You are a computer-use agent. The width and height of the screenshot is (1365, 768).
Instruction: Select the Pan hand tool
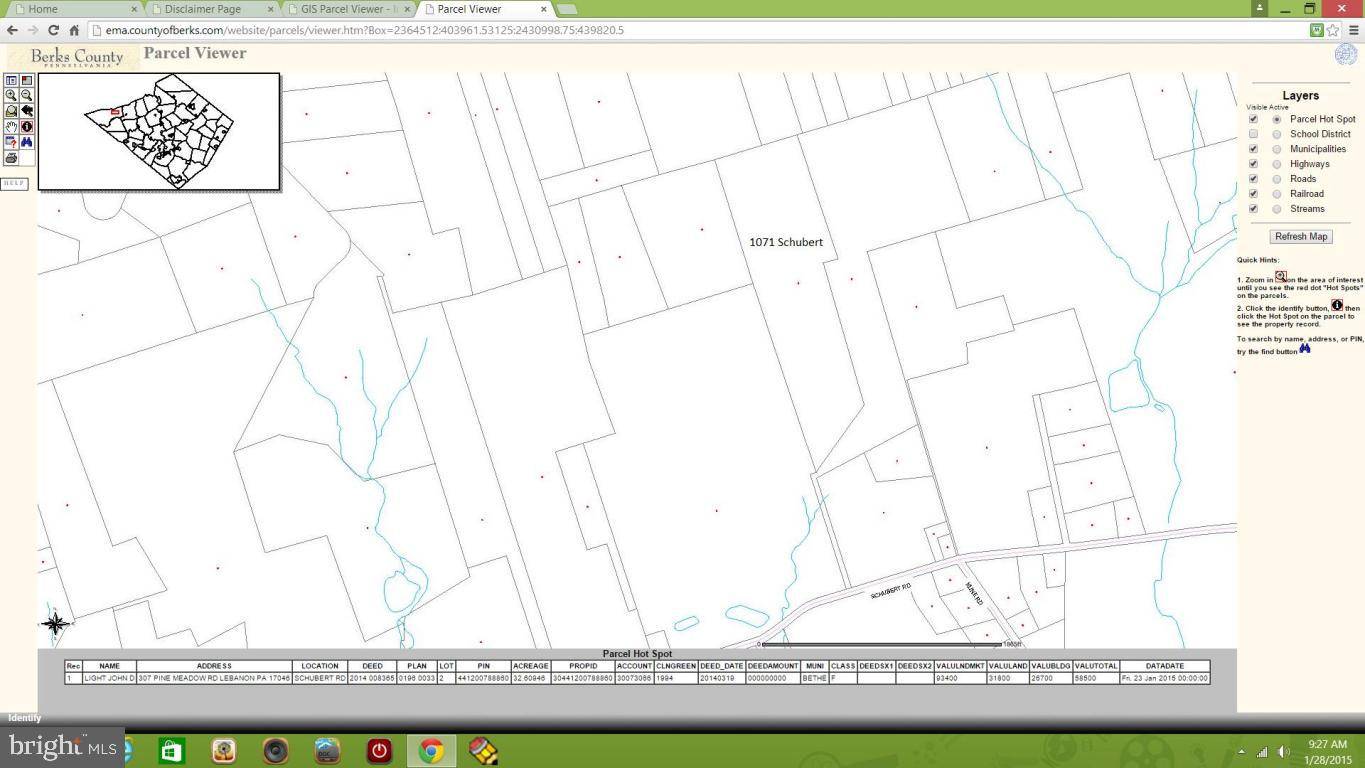11,127
